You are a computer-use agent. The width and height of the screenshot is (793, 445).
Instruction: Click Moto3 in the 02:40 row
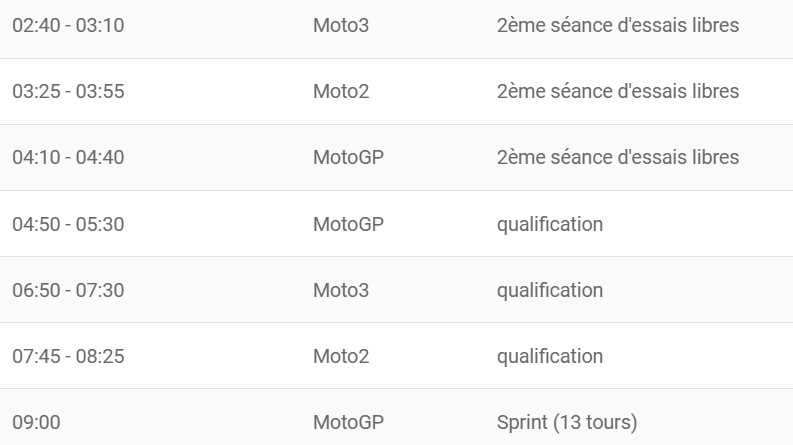coord(341,25)
